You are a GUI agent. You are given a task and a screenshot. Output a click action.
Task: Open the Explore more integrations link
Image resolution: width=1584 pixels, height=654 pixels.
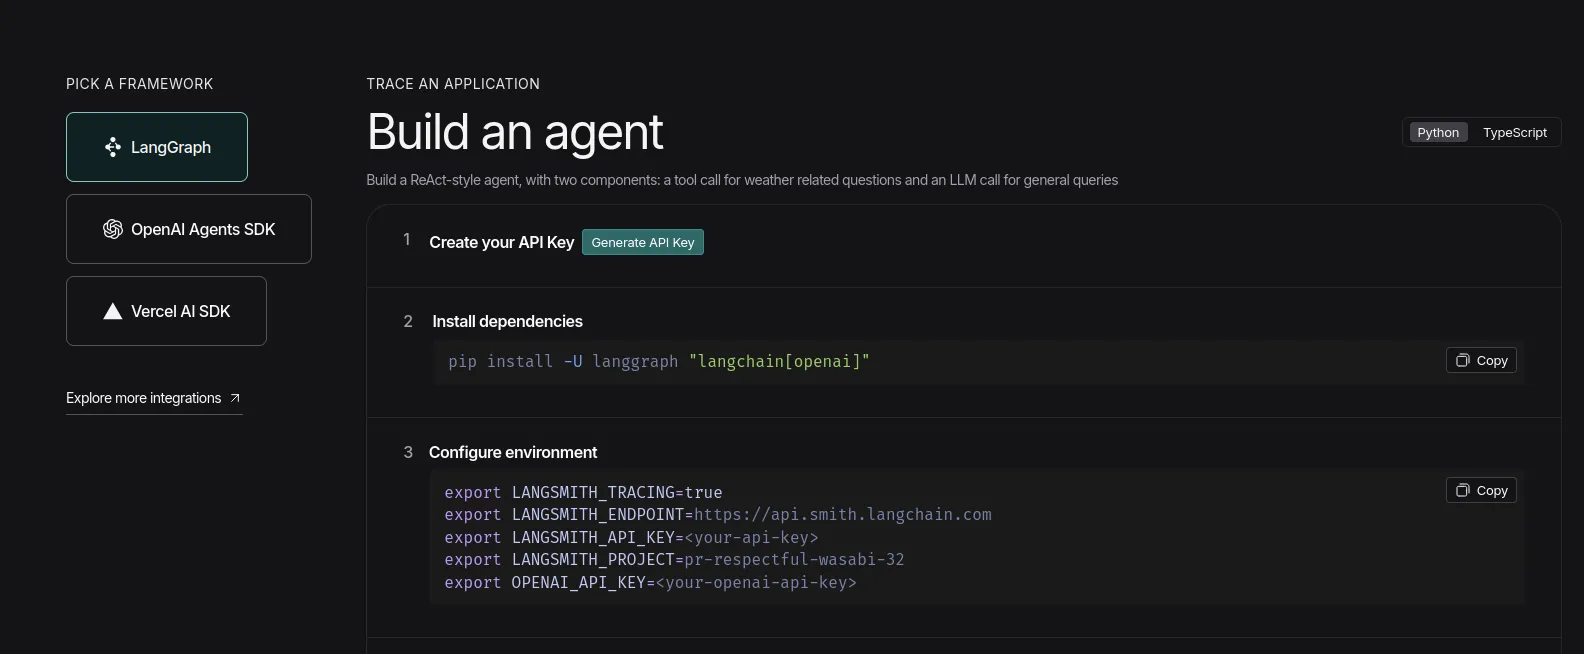point(144,398)
